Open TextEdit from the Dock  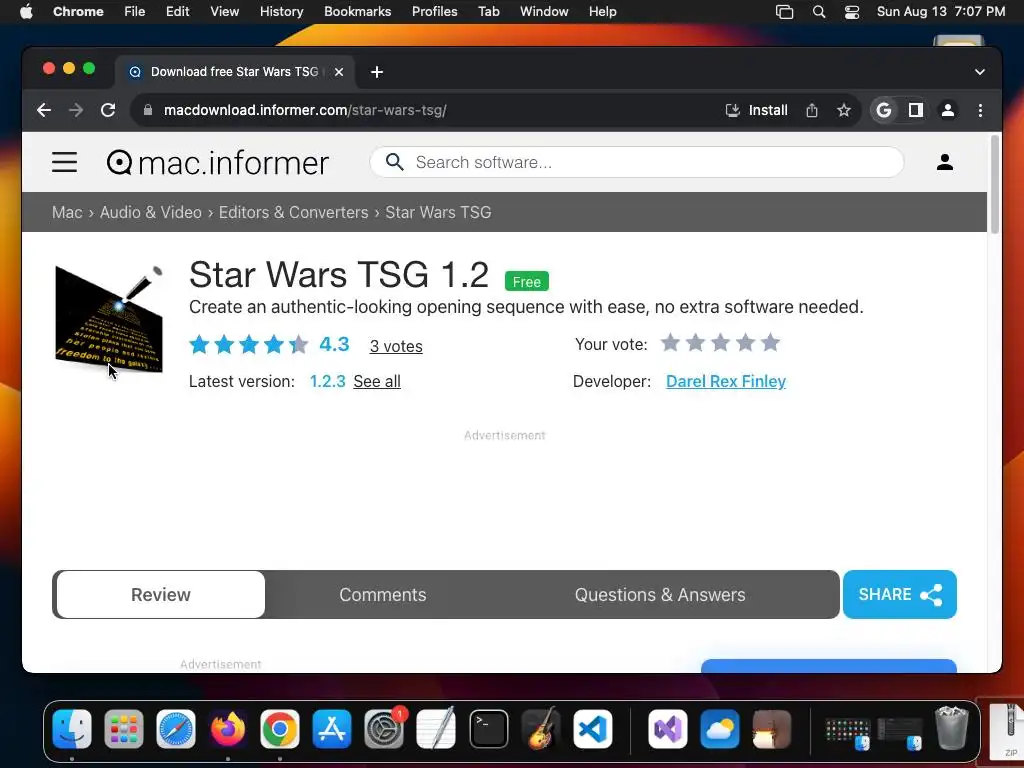pos(436,729)
